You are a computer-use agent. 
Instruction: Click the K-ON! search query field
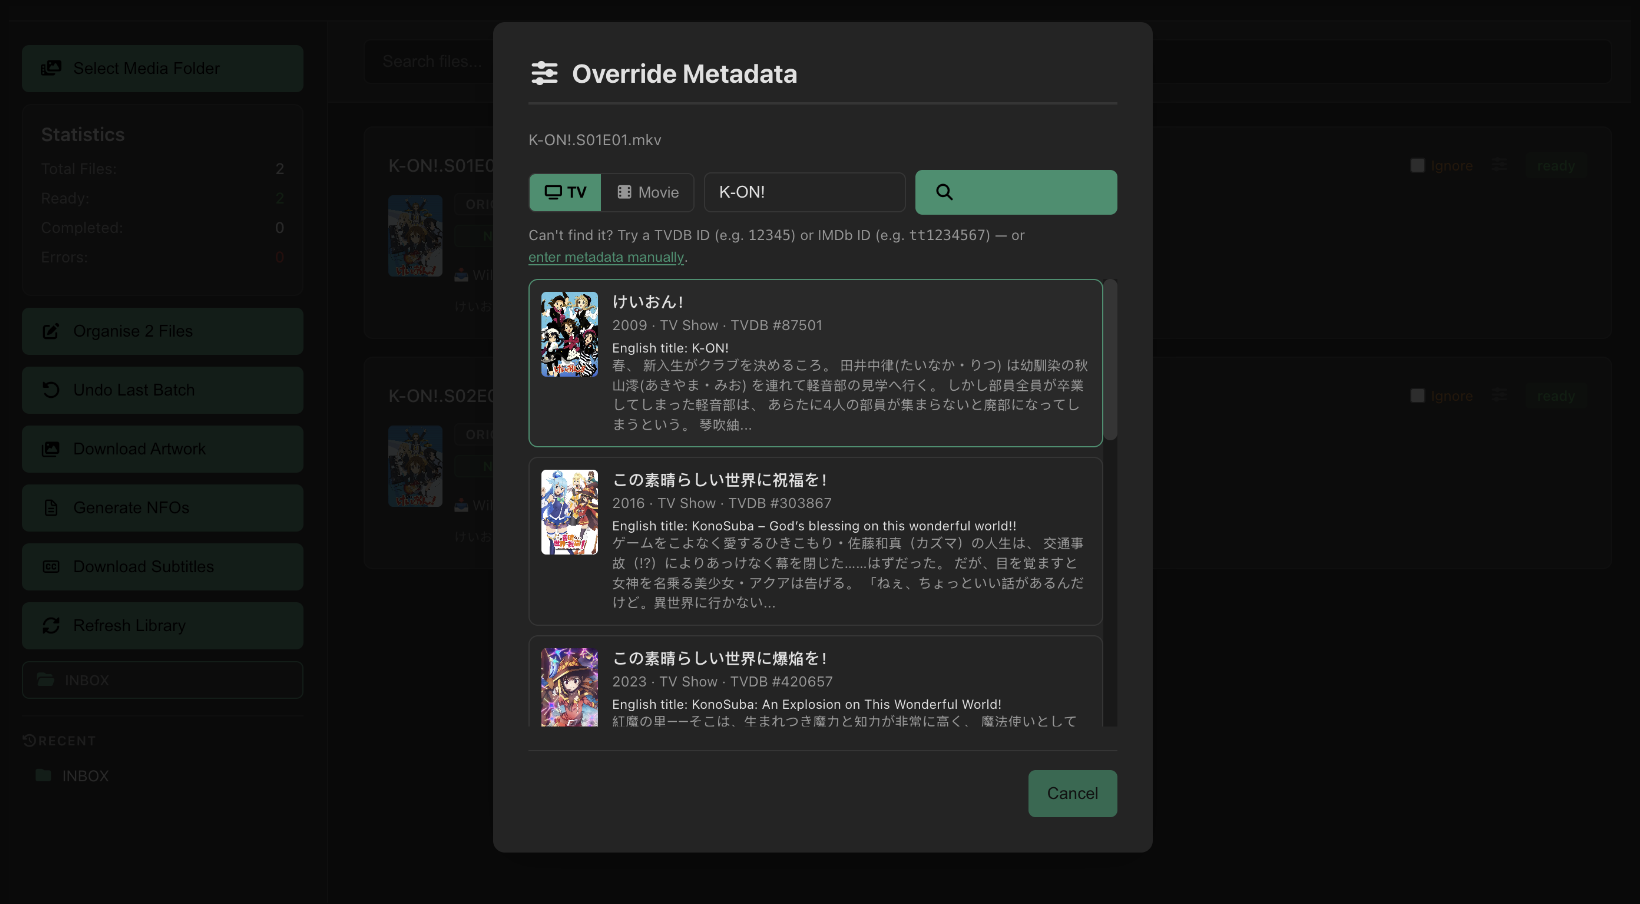point(805,192)
